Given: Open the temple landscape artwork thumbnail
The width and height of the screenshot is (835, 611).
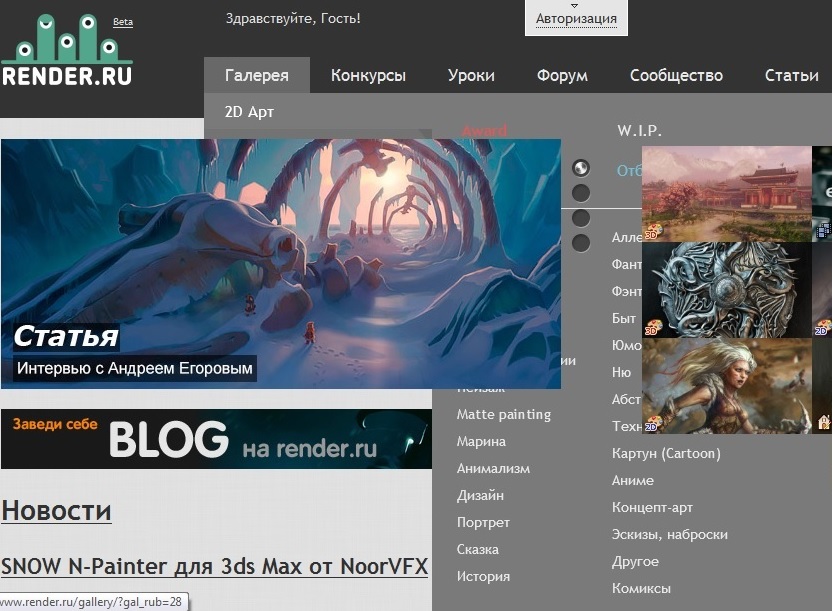Looking at the screenshot, I should 727,193.
